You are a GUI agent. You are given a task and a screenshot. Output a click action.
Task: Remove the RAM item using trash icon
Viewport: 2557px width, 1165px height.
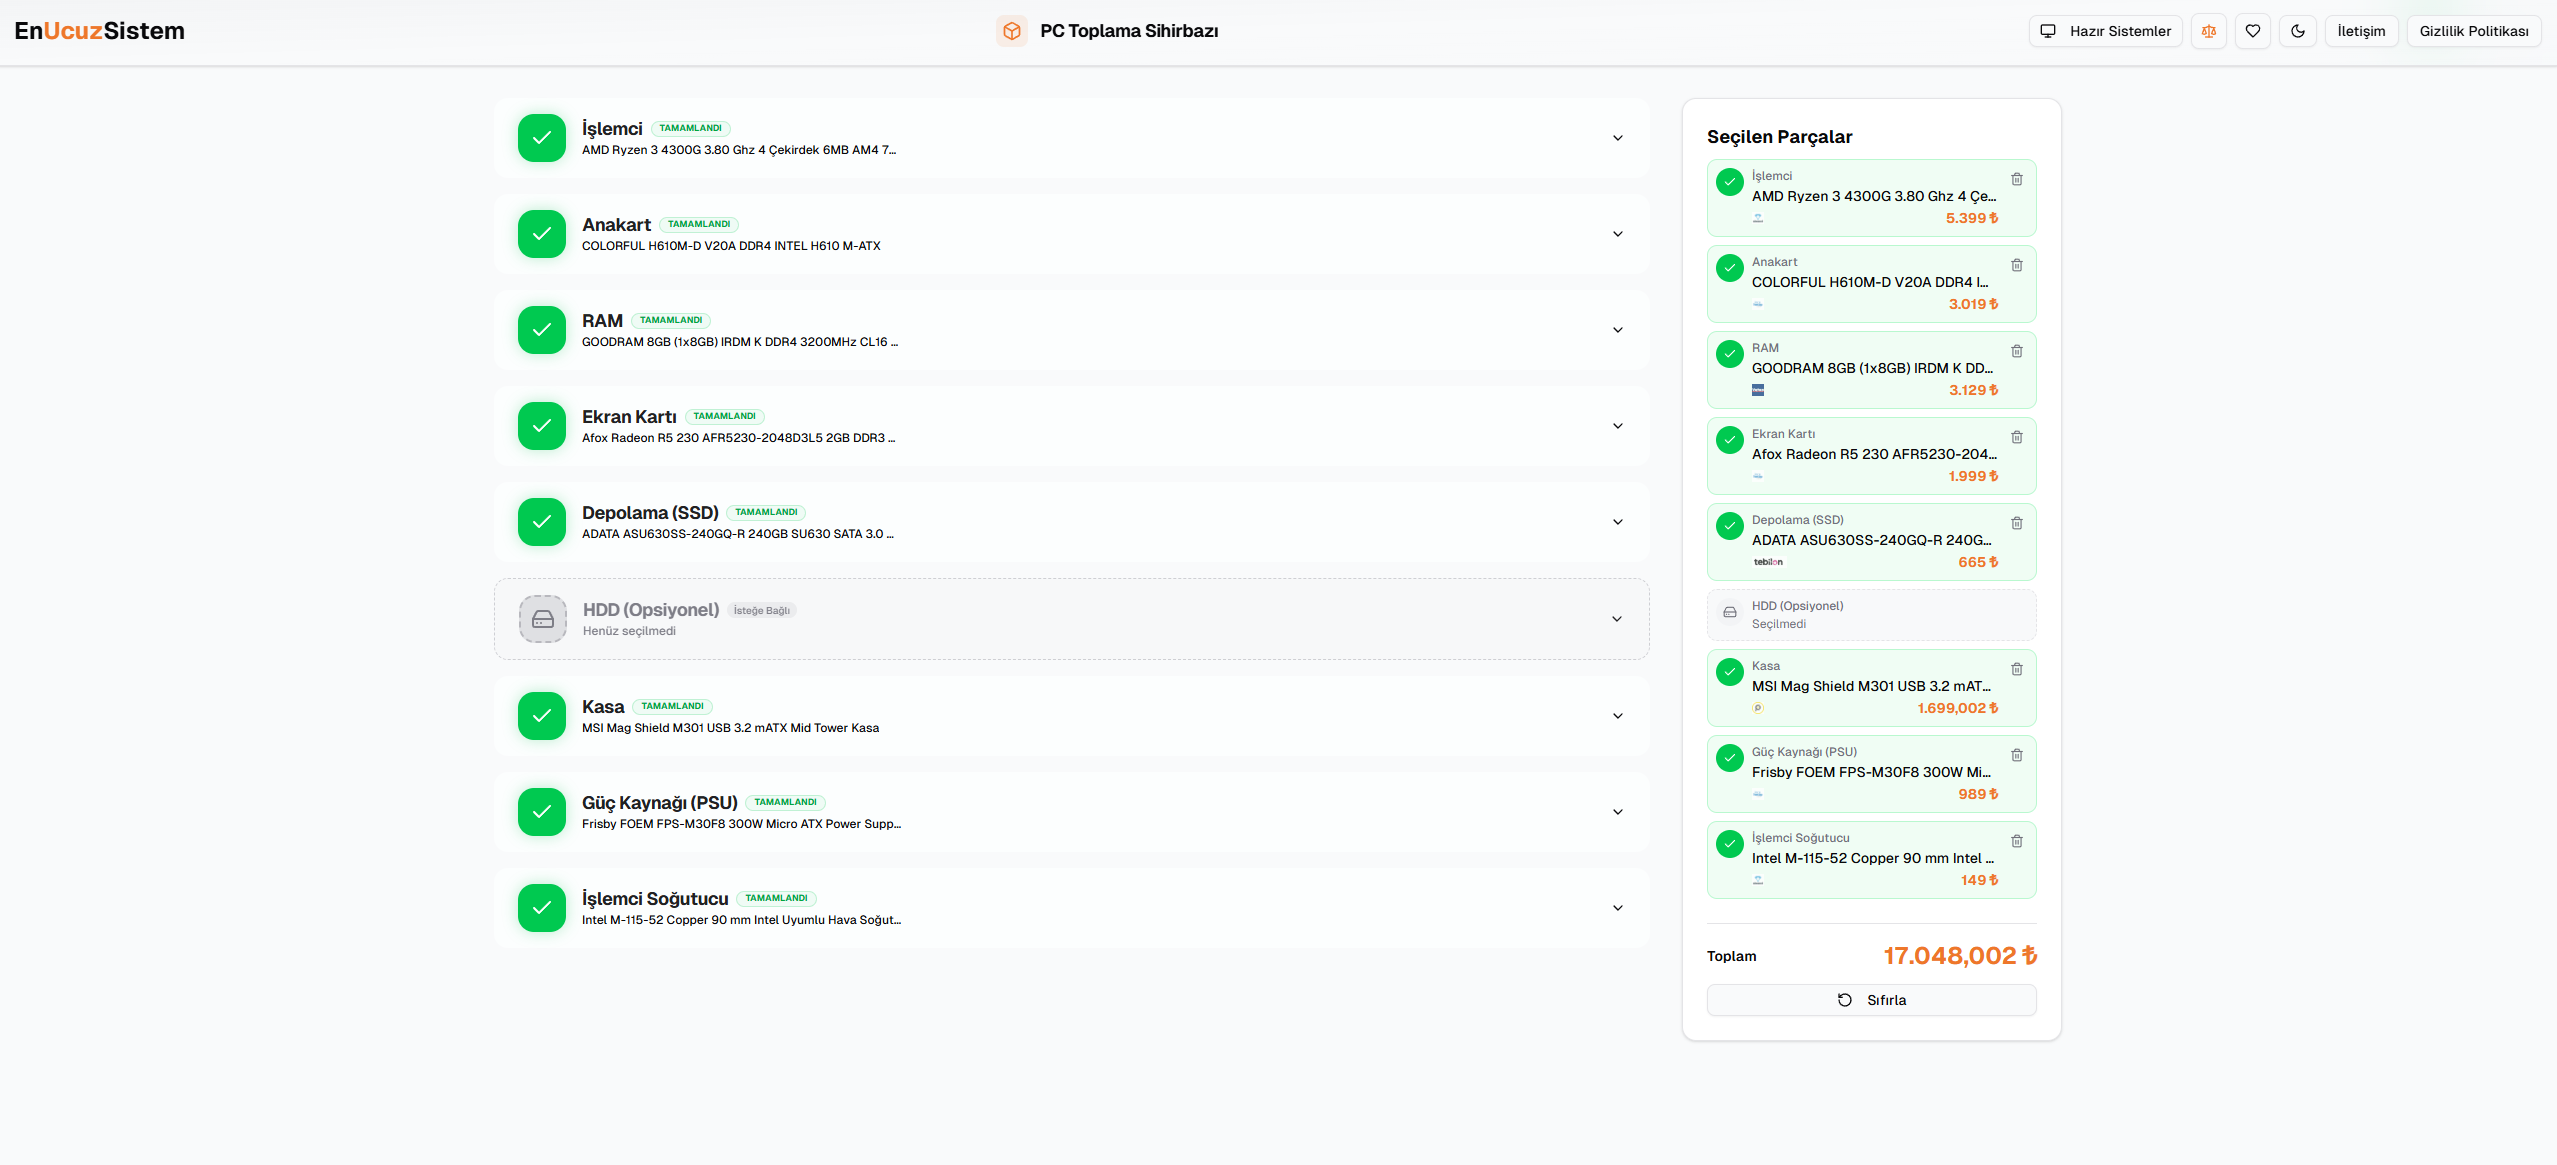tap(2016, 351)
